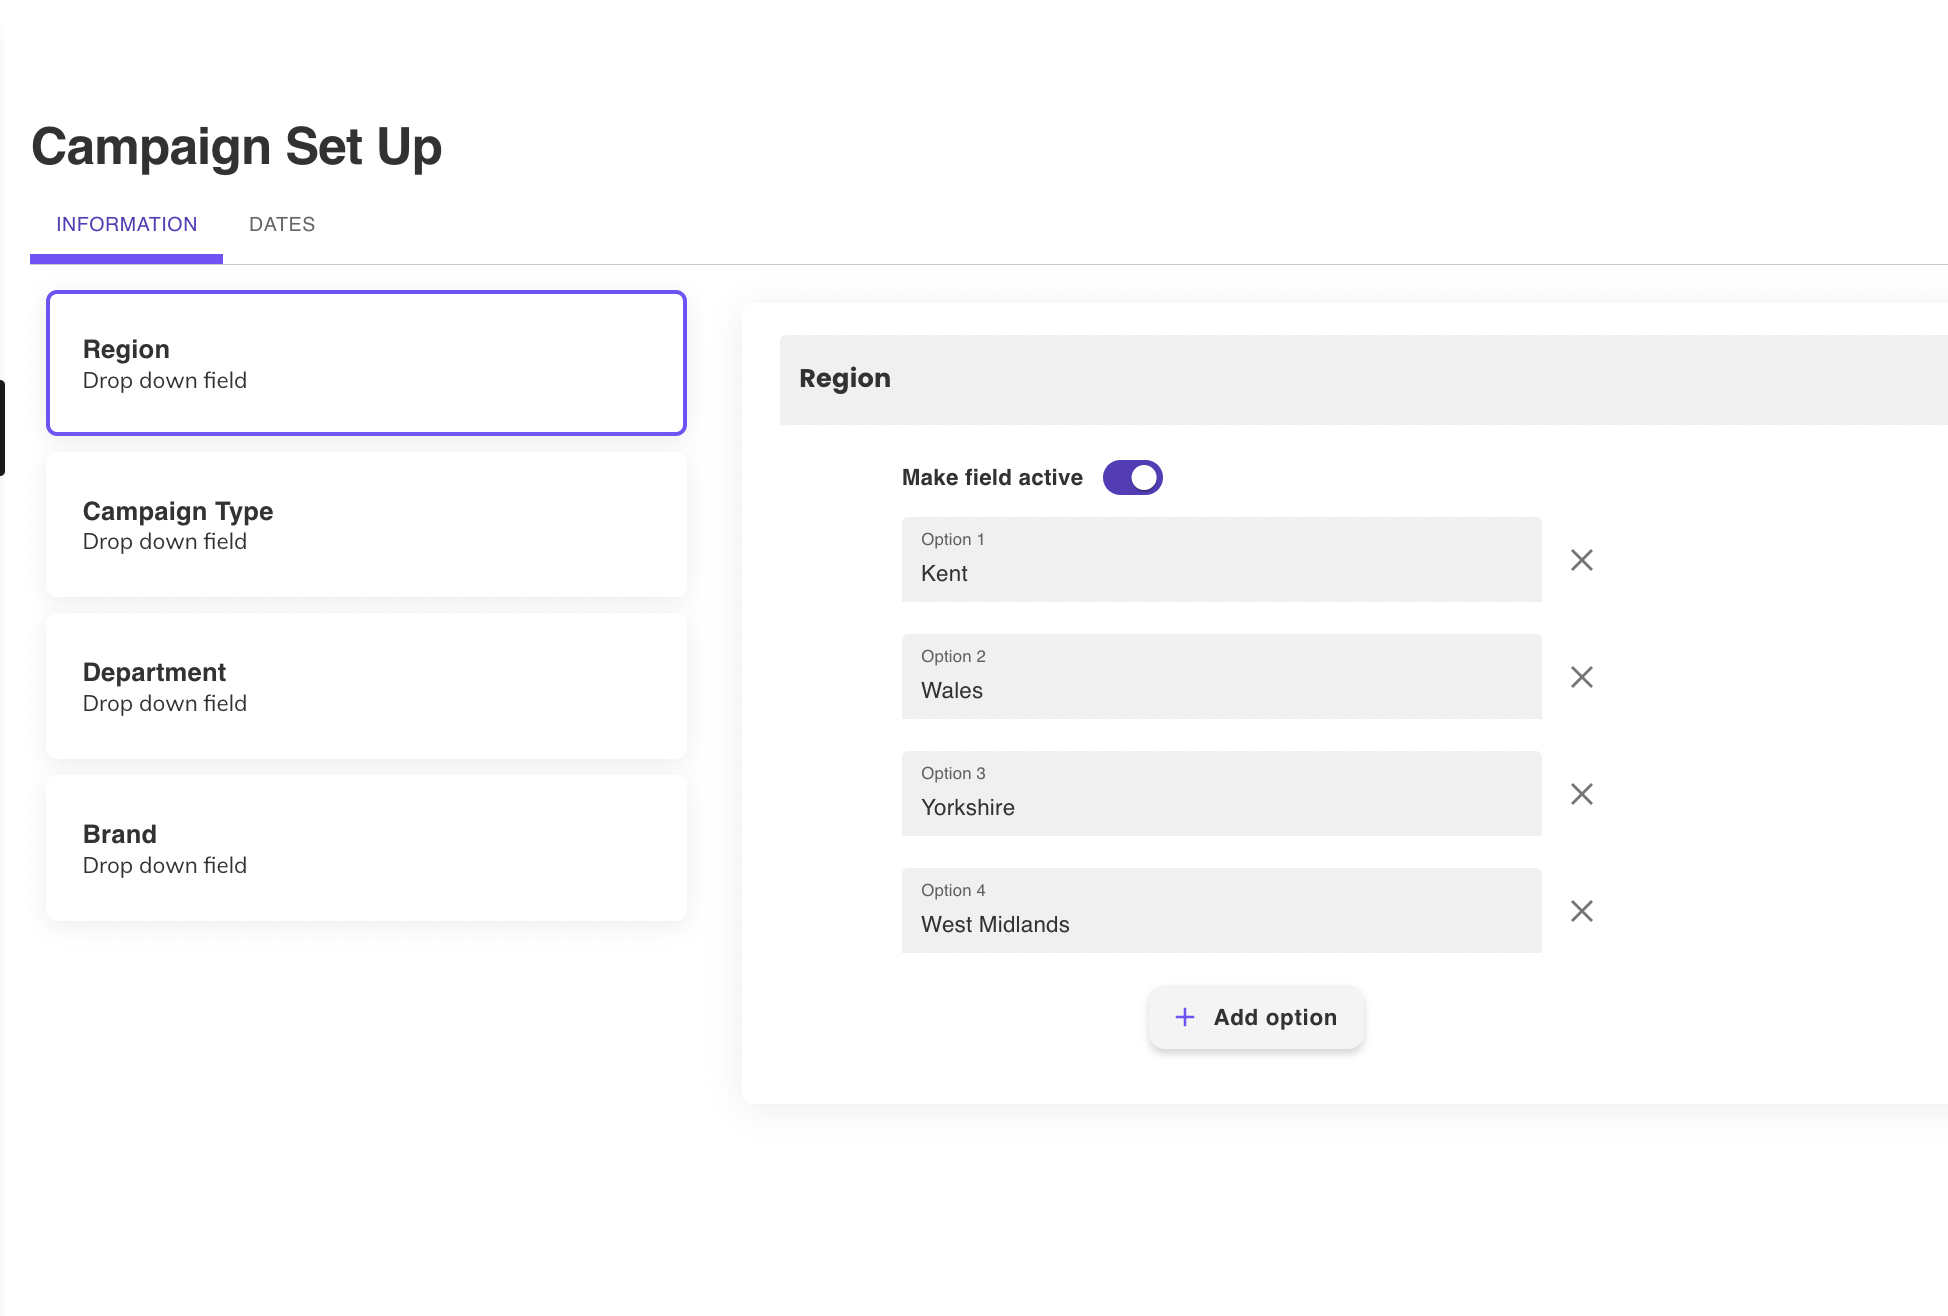Click the Campaign Set Up page title
Viewport: 1948px width, 1316px height.
[x=237, y=147]
